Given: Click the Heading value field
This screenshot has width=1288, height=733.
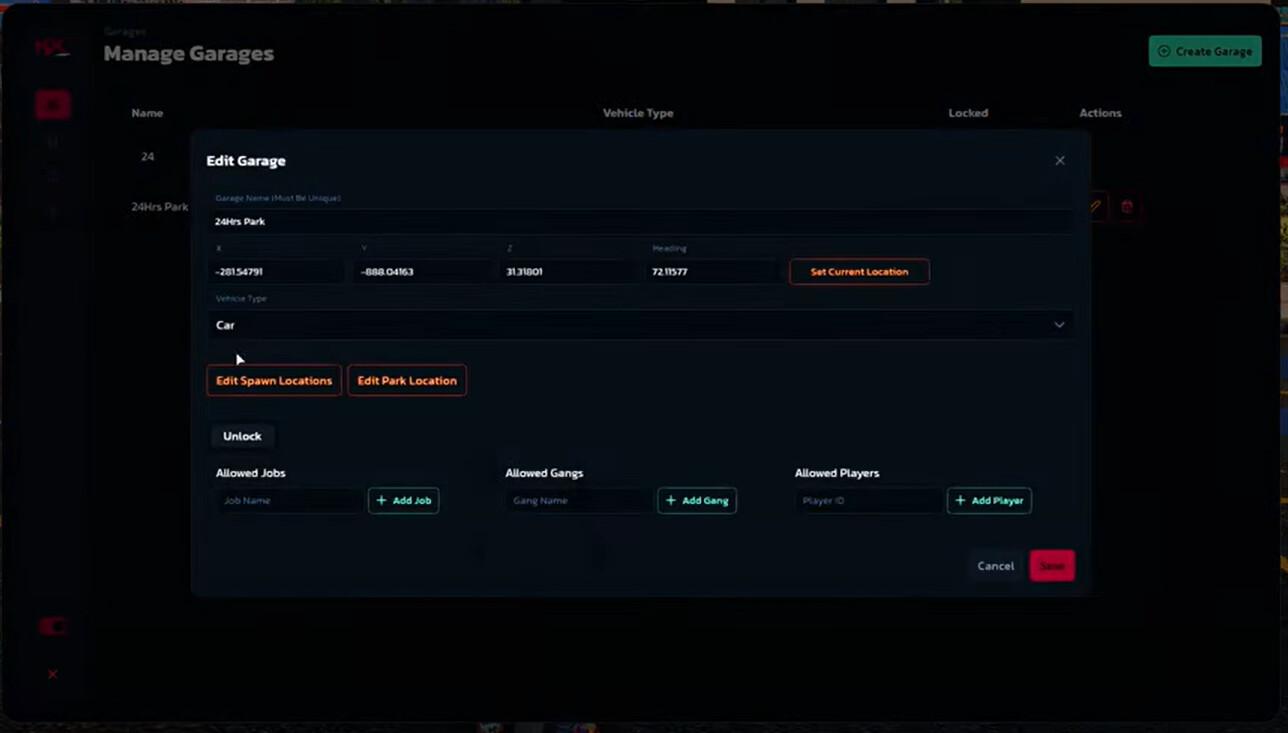Looking at the screenshot, I should pos(713,271).
